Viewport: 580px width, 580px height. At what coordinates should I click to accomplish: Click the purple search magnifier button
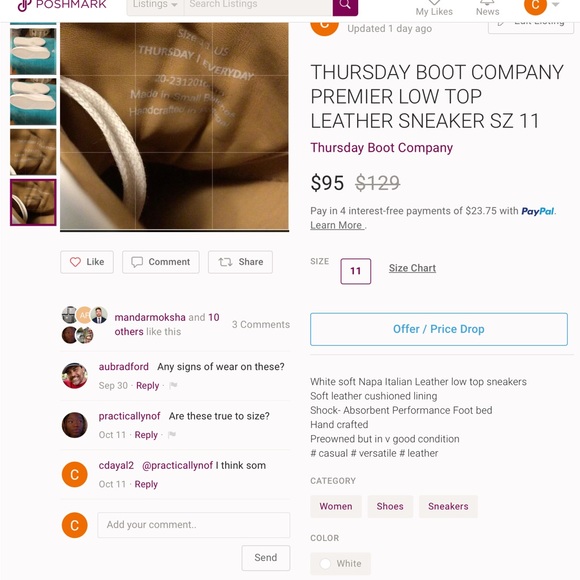pos(345,6)
